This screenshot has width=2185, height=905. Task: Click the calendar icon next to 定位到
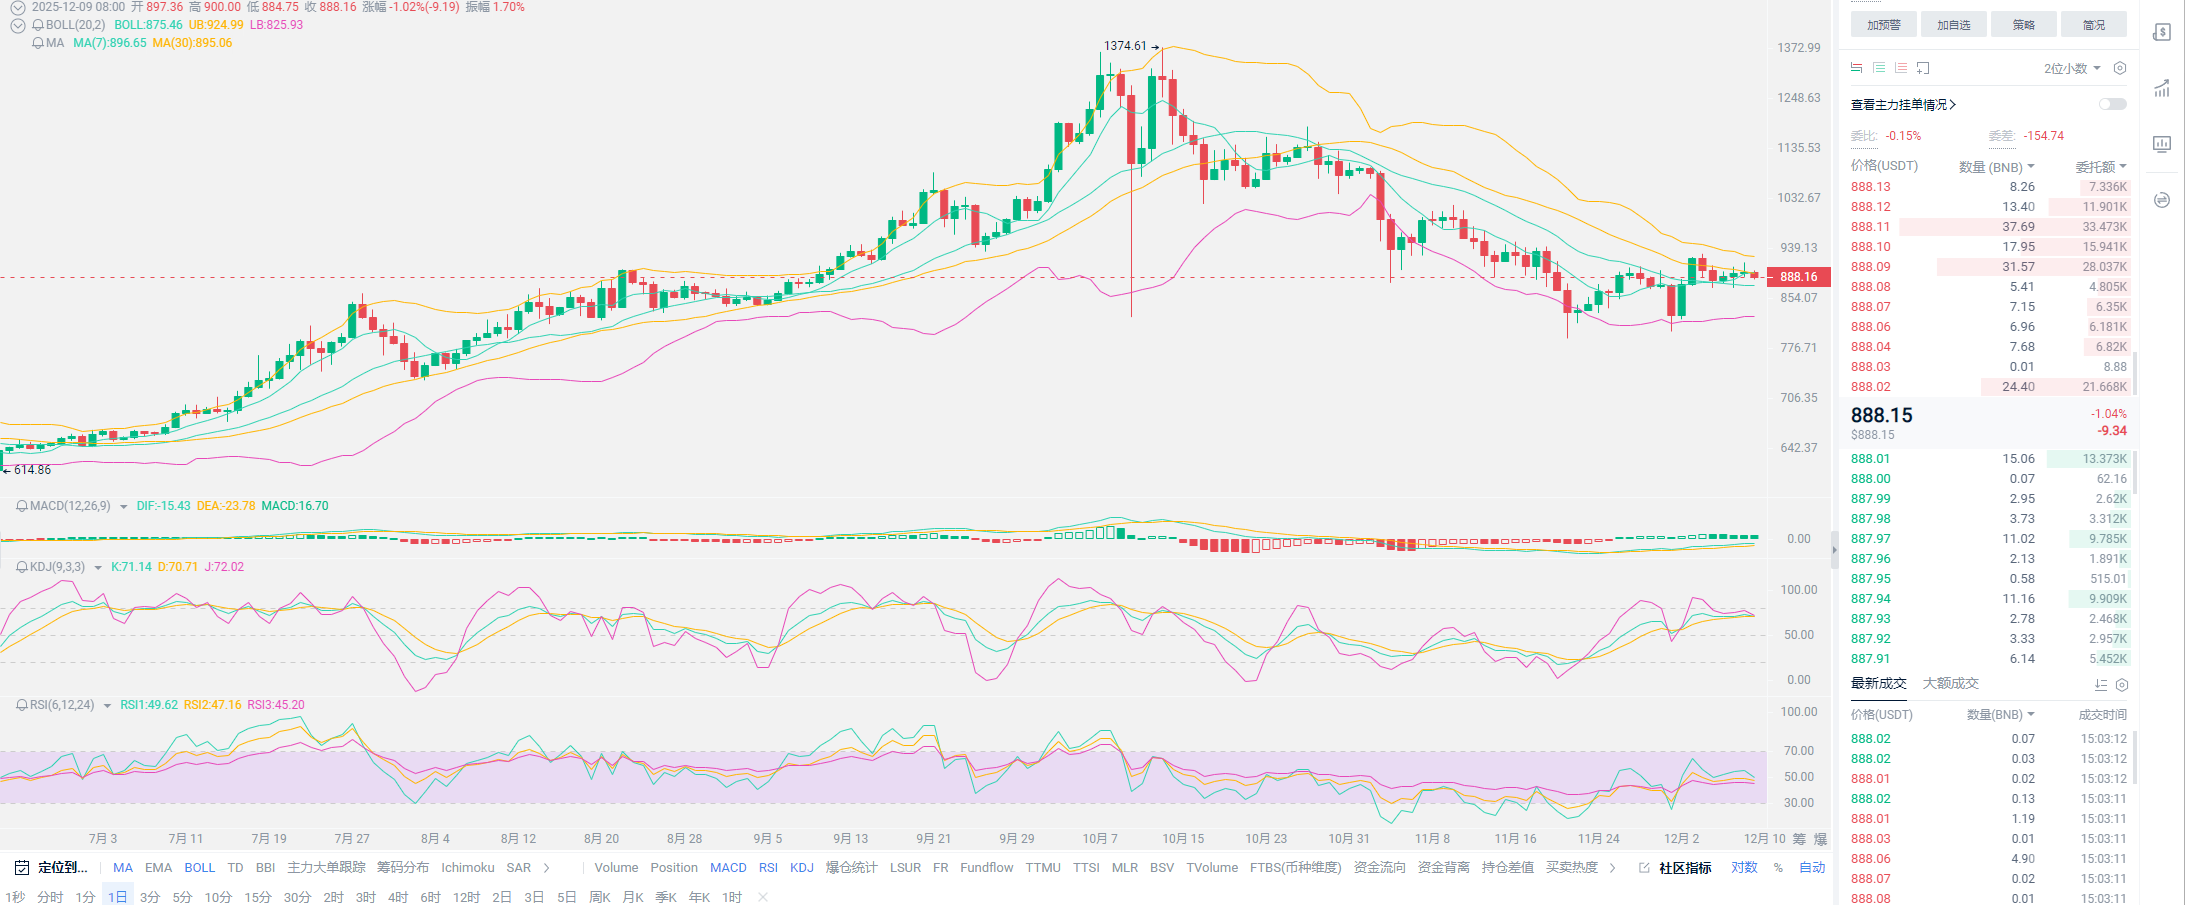pos(21,867)
